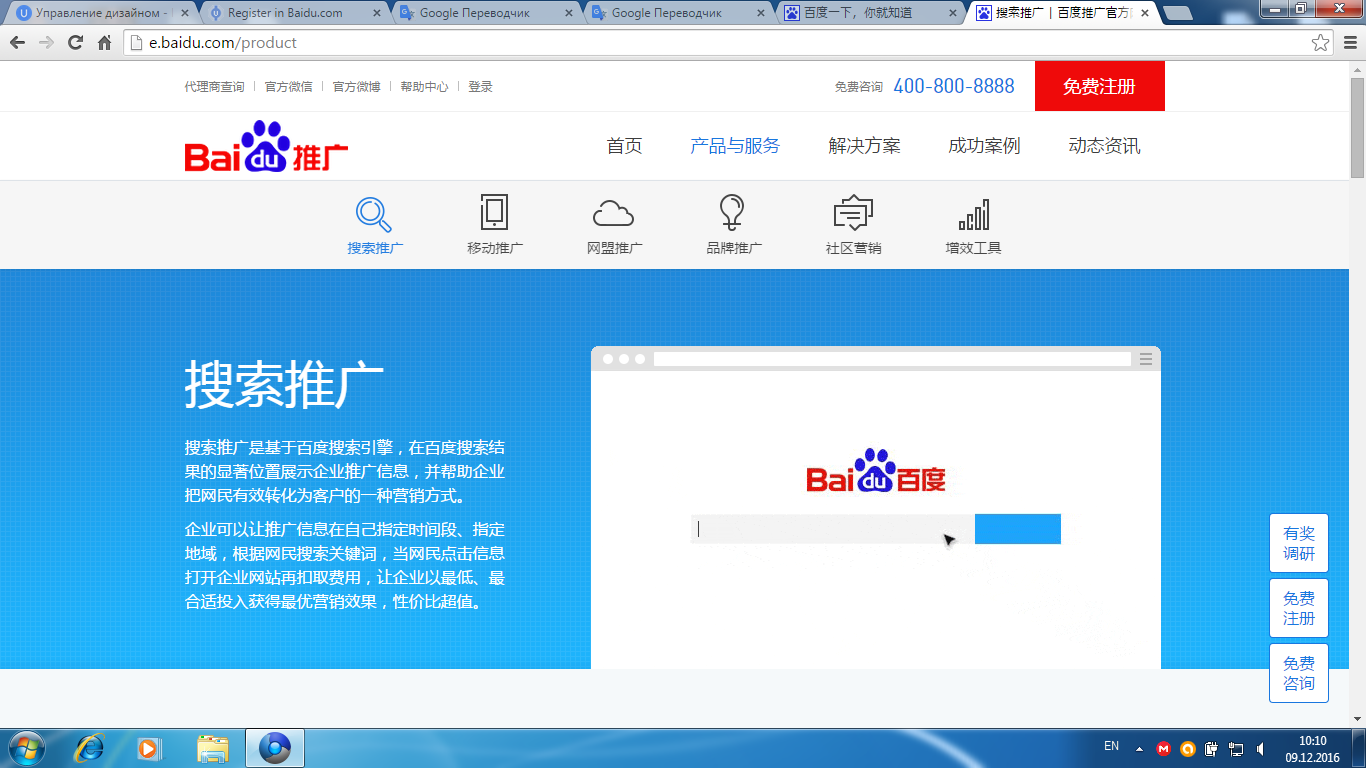The height and width of the screenshot is (768, 1366).
Task: Open the 社区营销 chat bubble icon
Action: pos(853,214)
